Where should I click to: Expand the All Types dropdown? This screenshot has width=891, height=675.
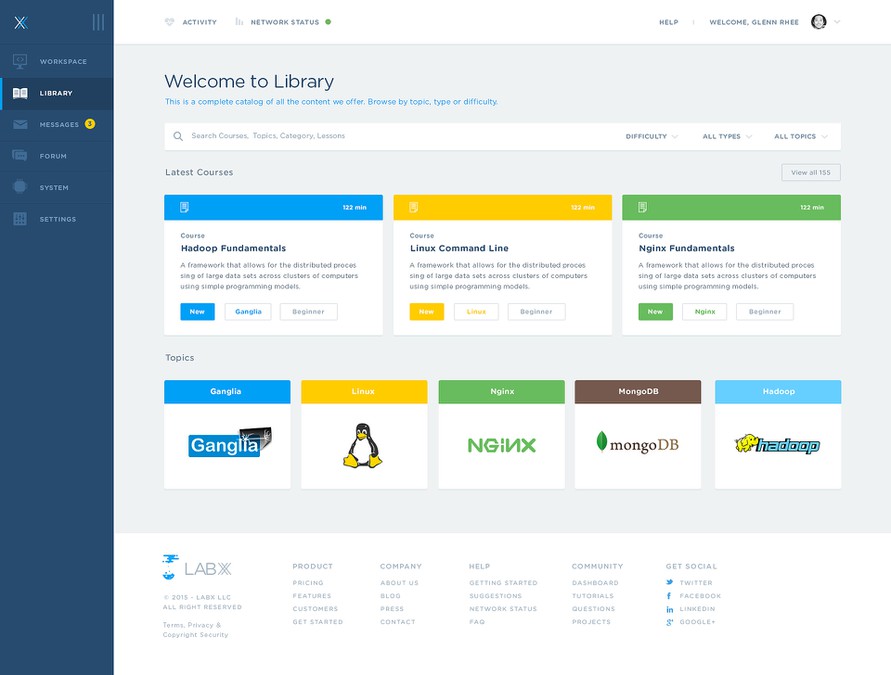(727, 137)
